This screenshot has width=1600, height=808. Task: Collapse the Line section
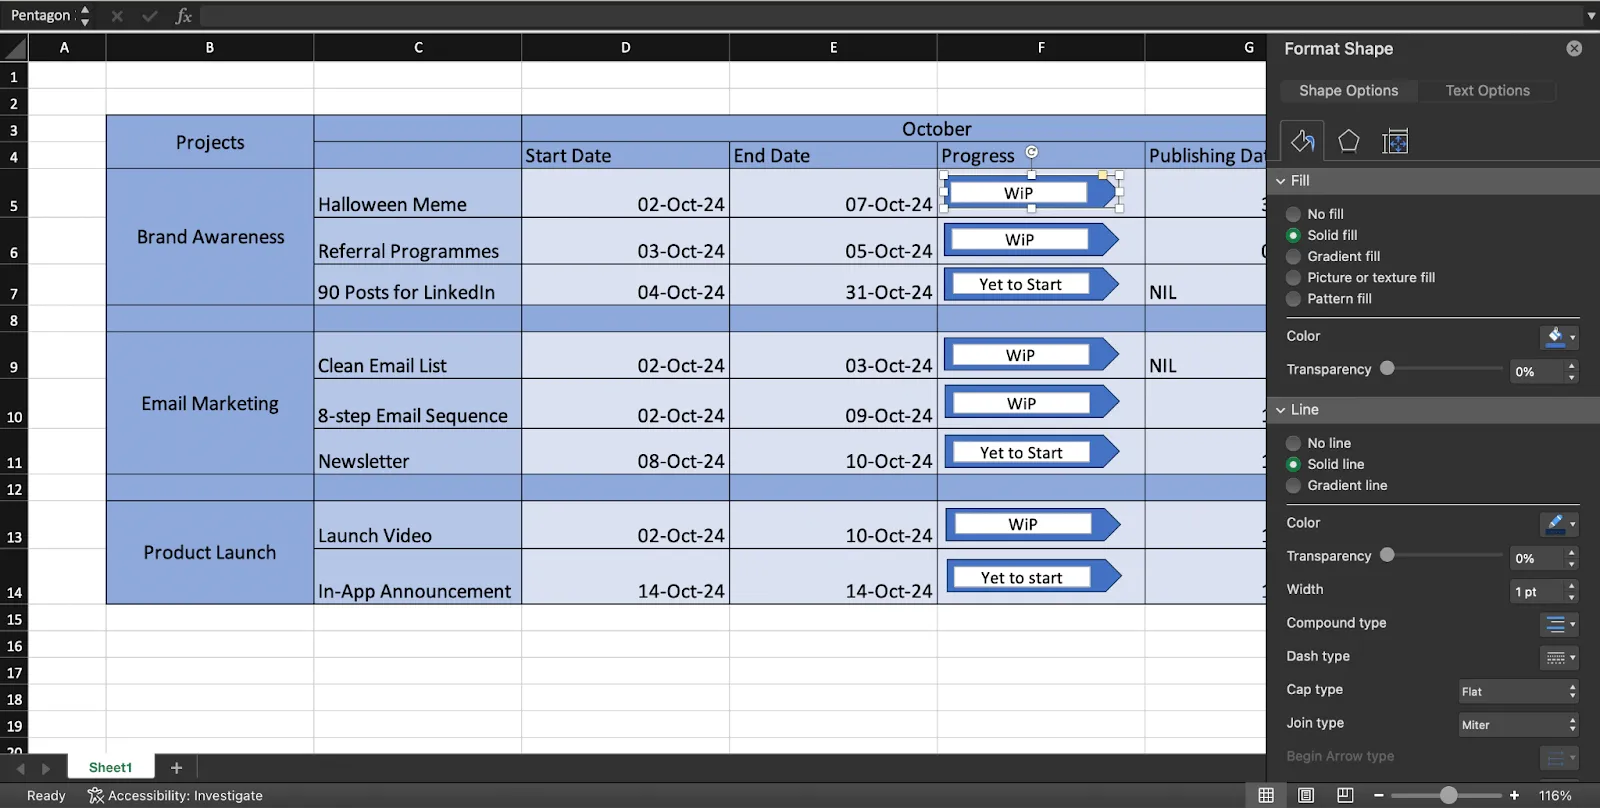point(1281,410)
